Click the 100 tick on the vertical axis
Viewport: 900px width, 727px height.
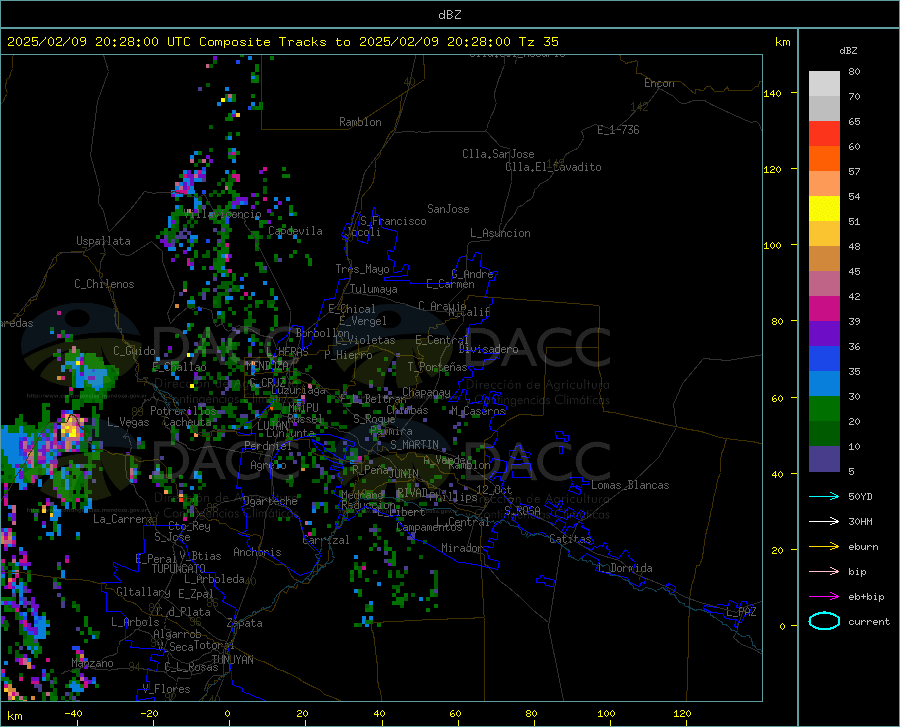coord(772,246)
